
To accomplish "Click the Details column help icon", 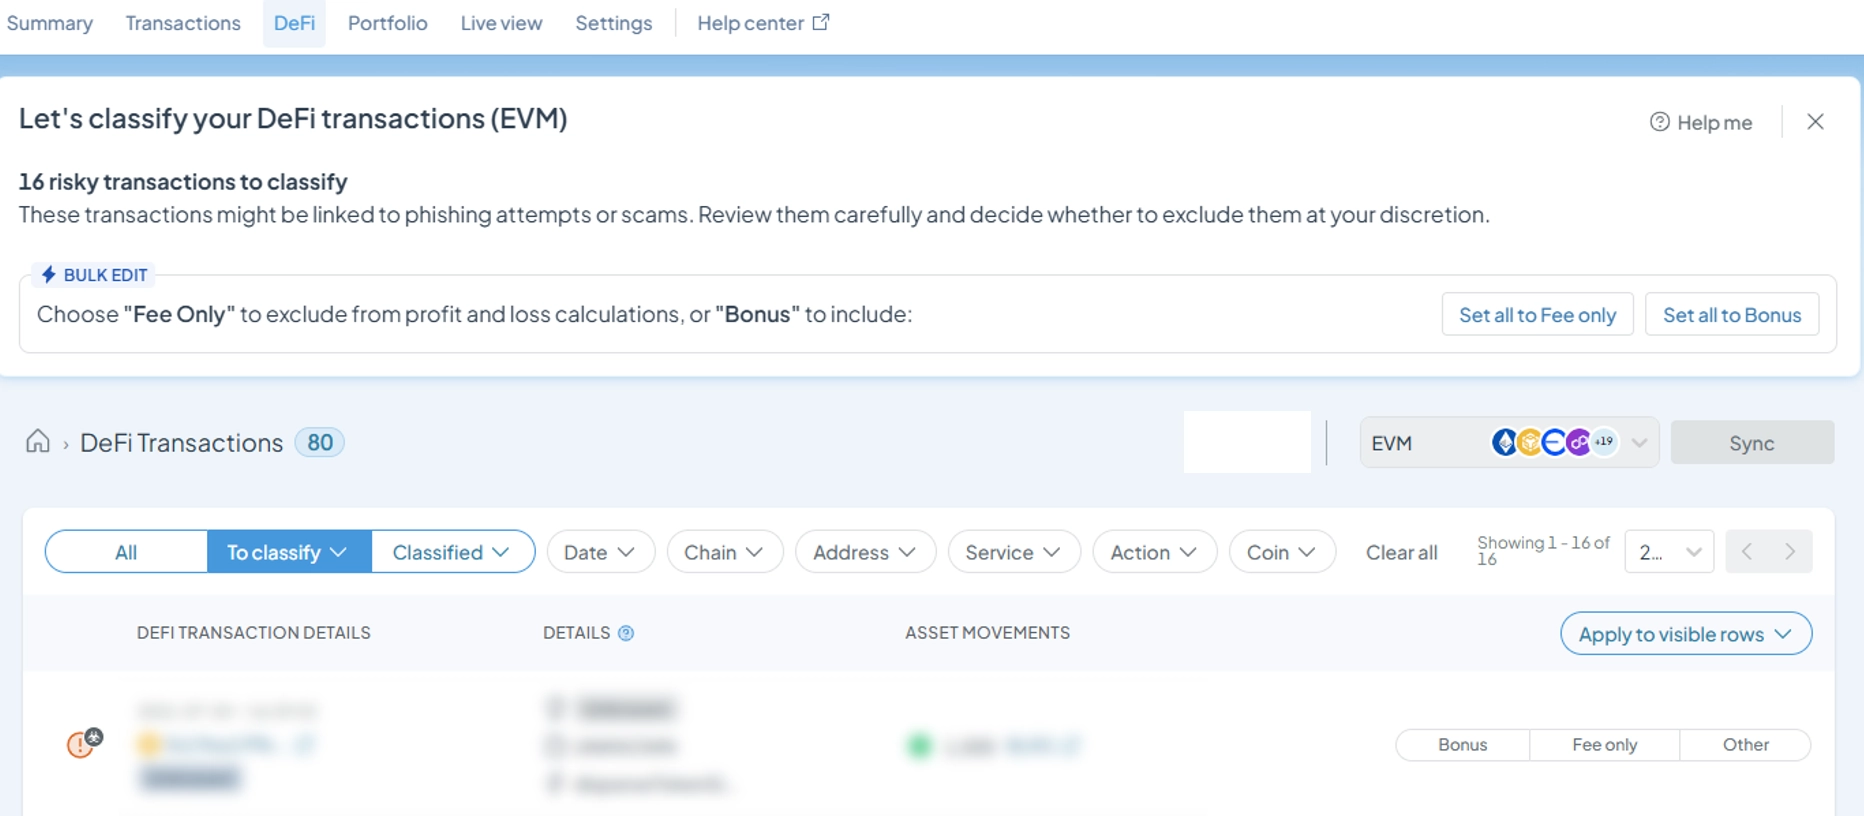I will [x=626, y=633].
